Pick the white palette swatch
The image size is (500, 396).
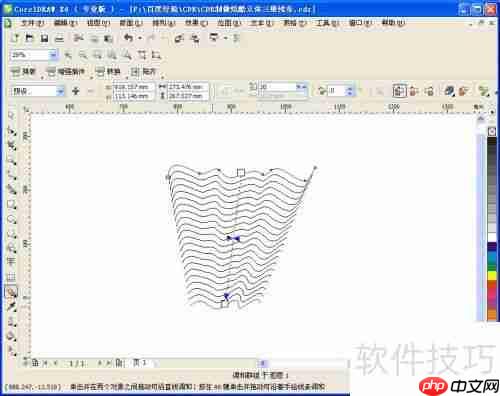492,237
